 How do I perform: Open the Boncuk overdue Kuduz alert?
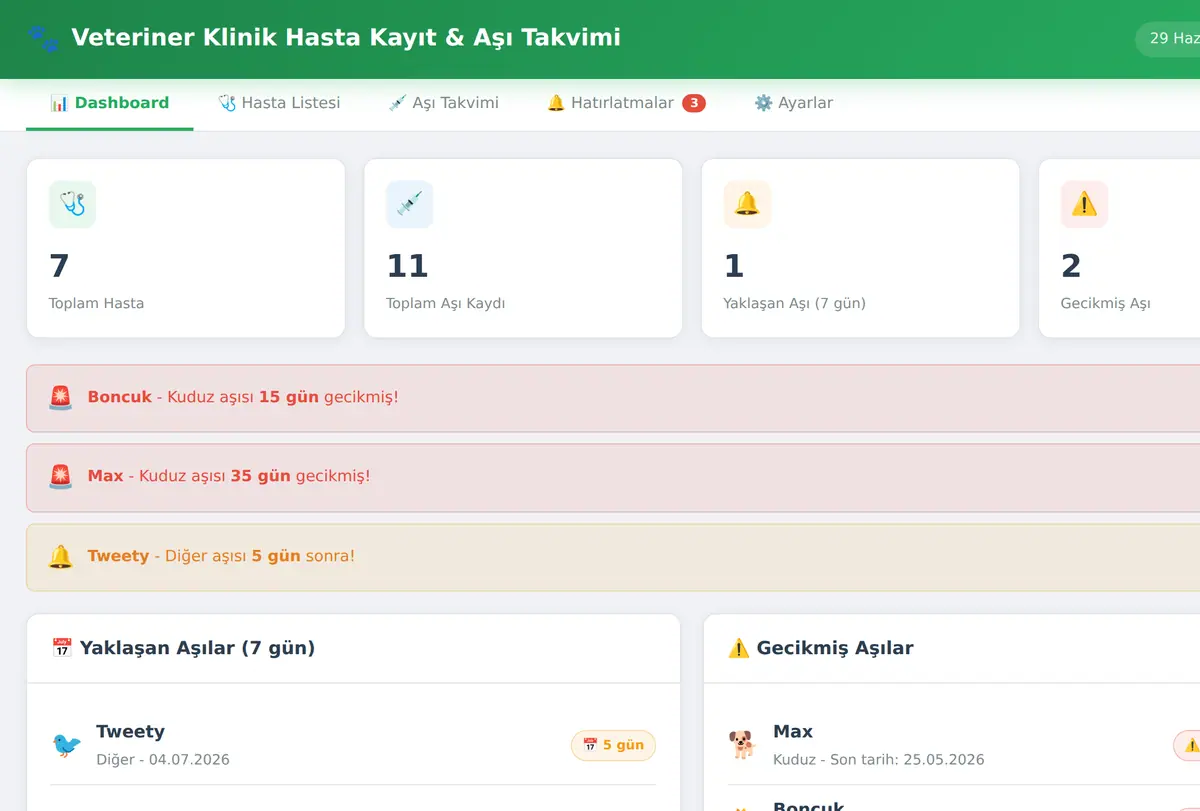(x=613, y=398)
